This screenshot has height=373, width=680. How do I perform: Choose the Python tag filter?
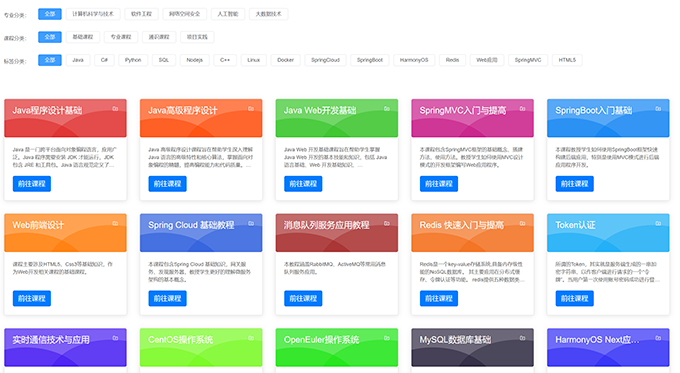pyautogui.click(x=133, y=60)
